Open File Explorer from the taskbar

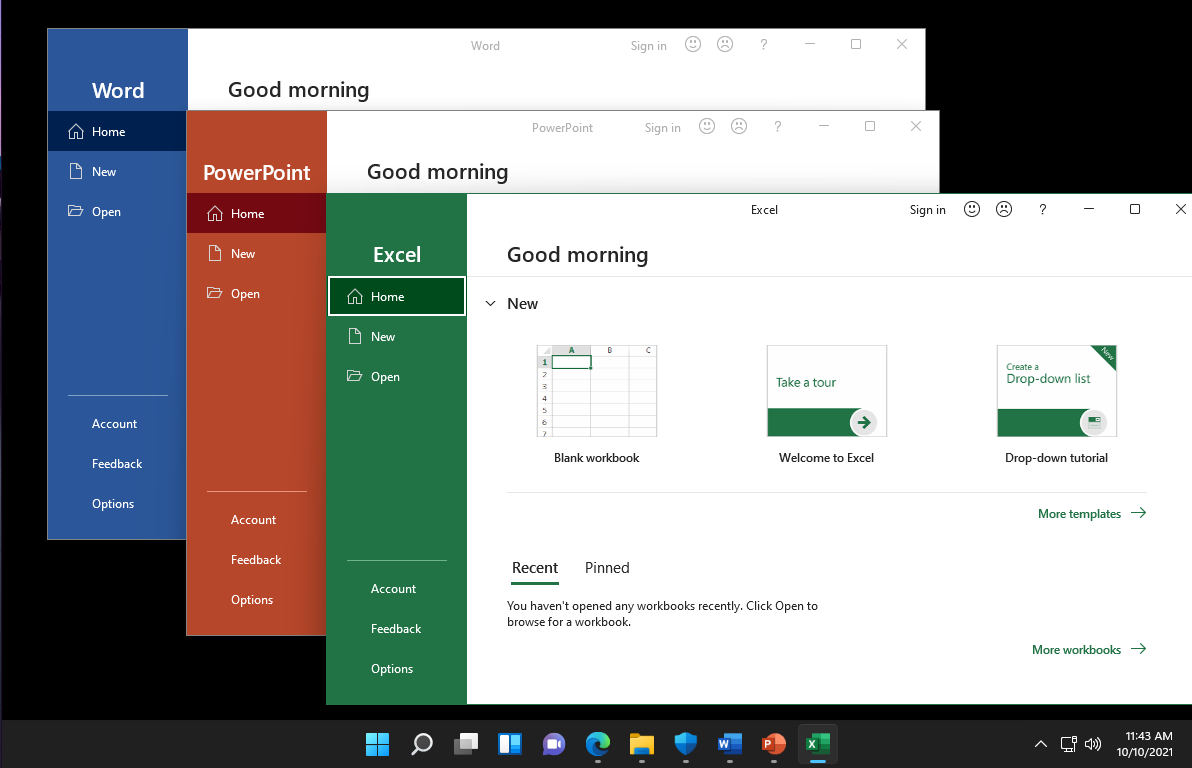(x=642, y=744)
